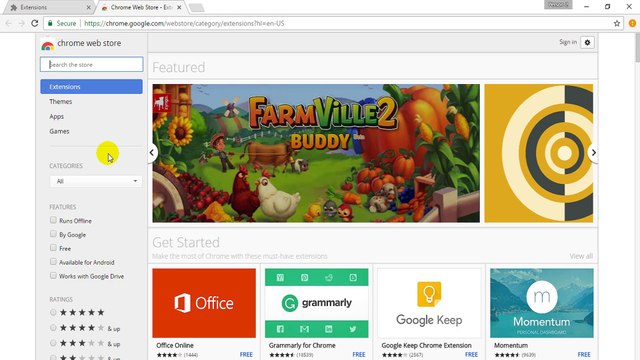Click the Featured heading text
This screenshot has width=640, height=360.
179,67
